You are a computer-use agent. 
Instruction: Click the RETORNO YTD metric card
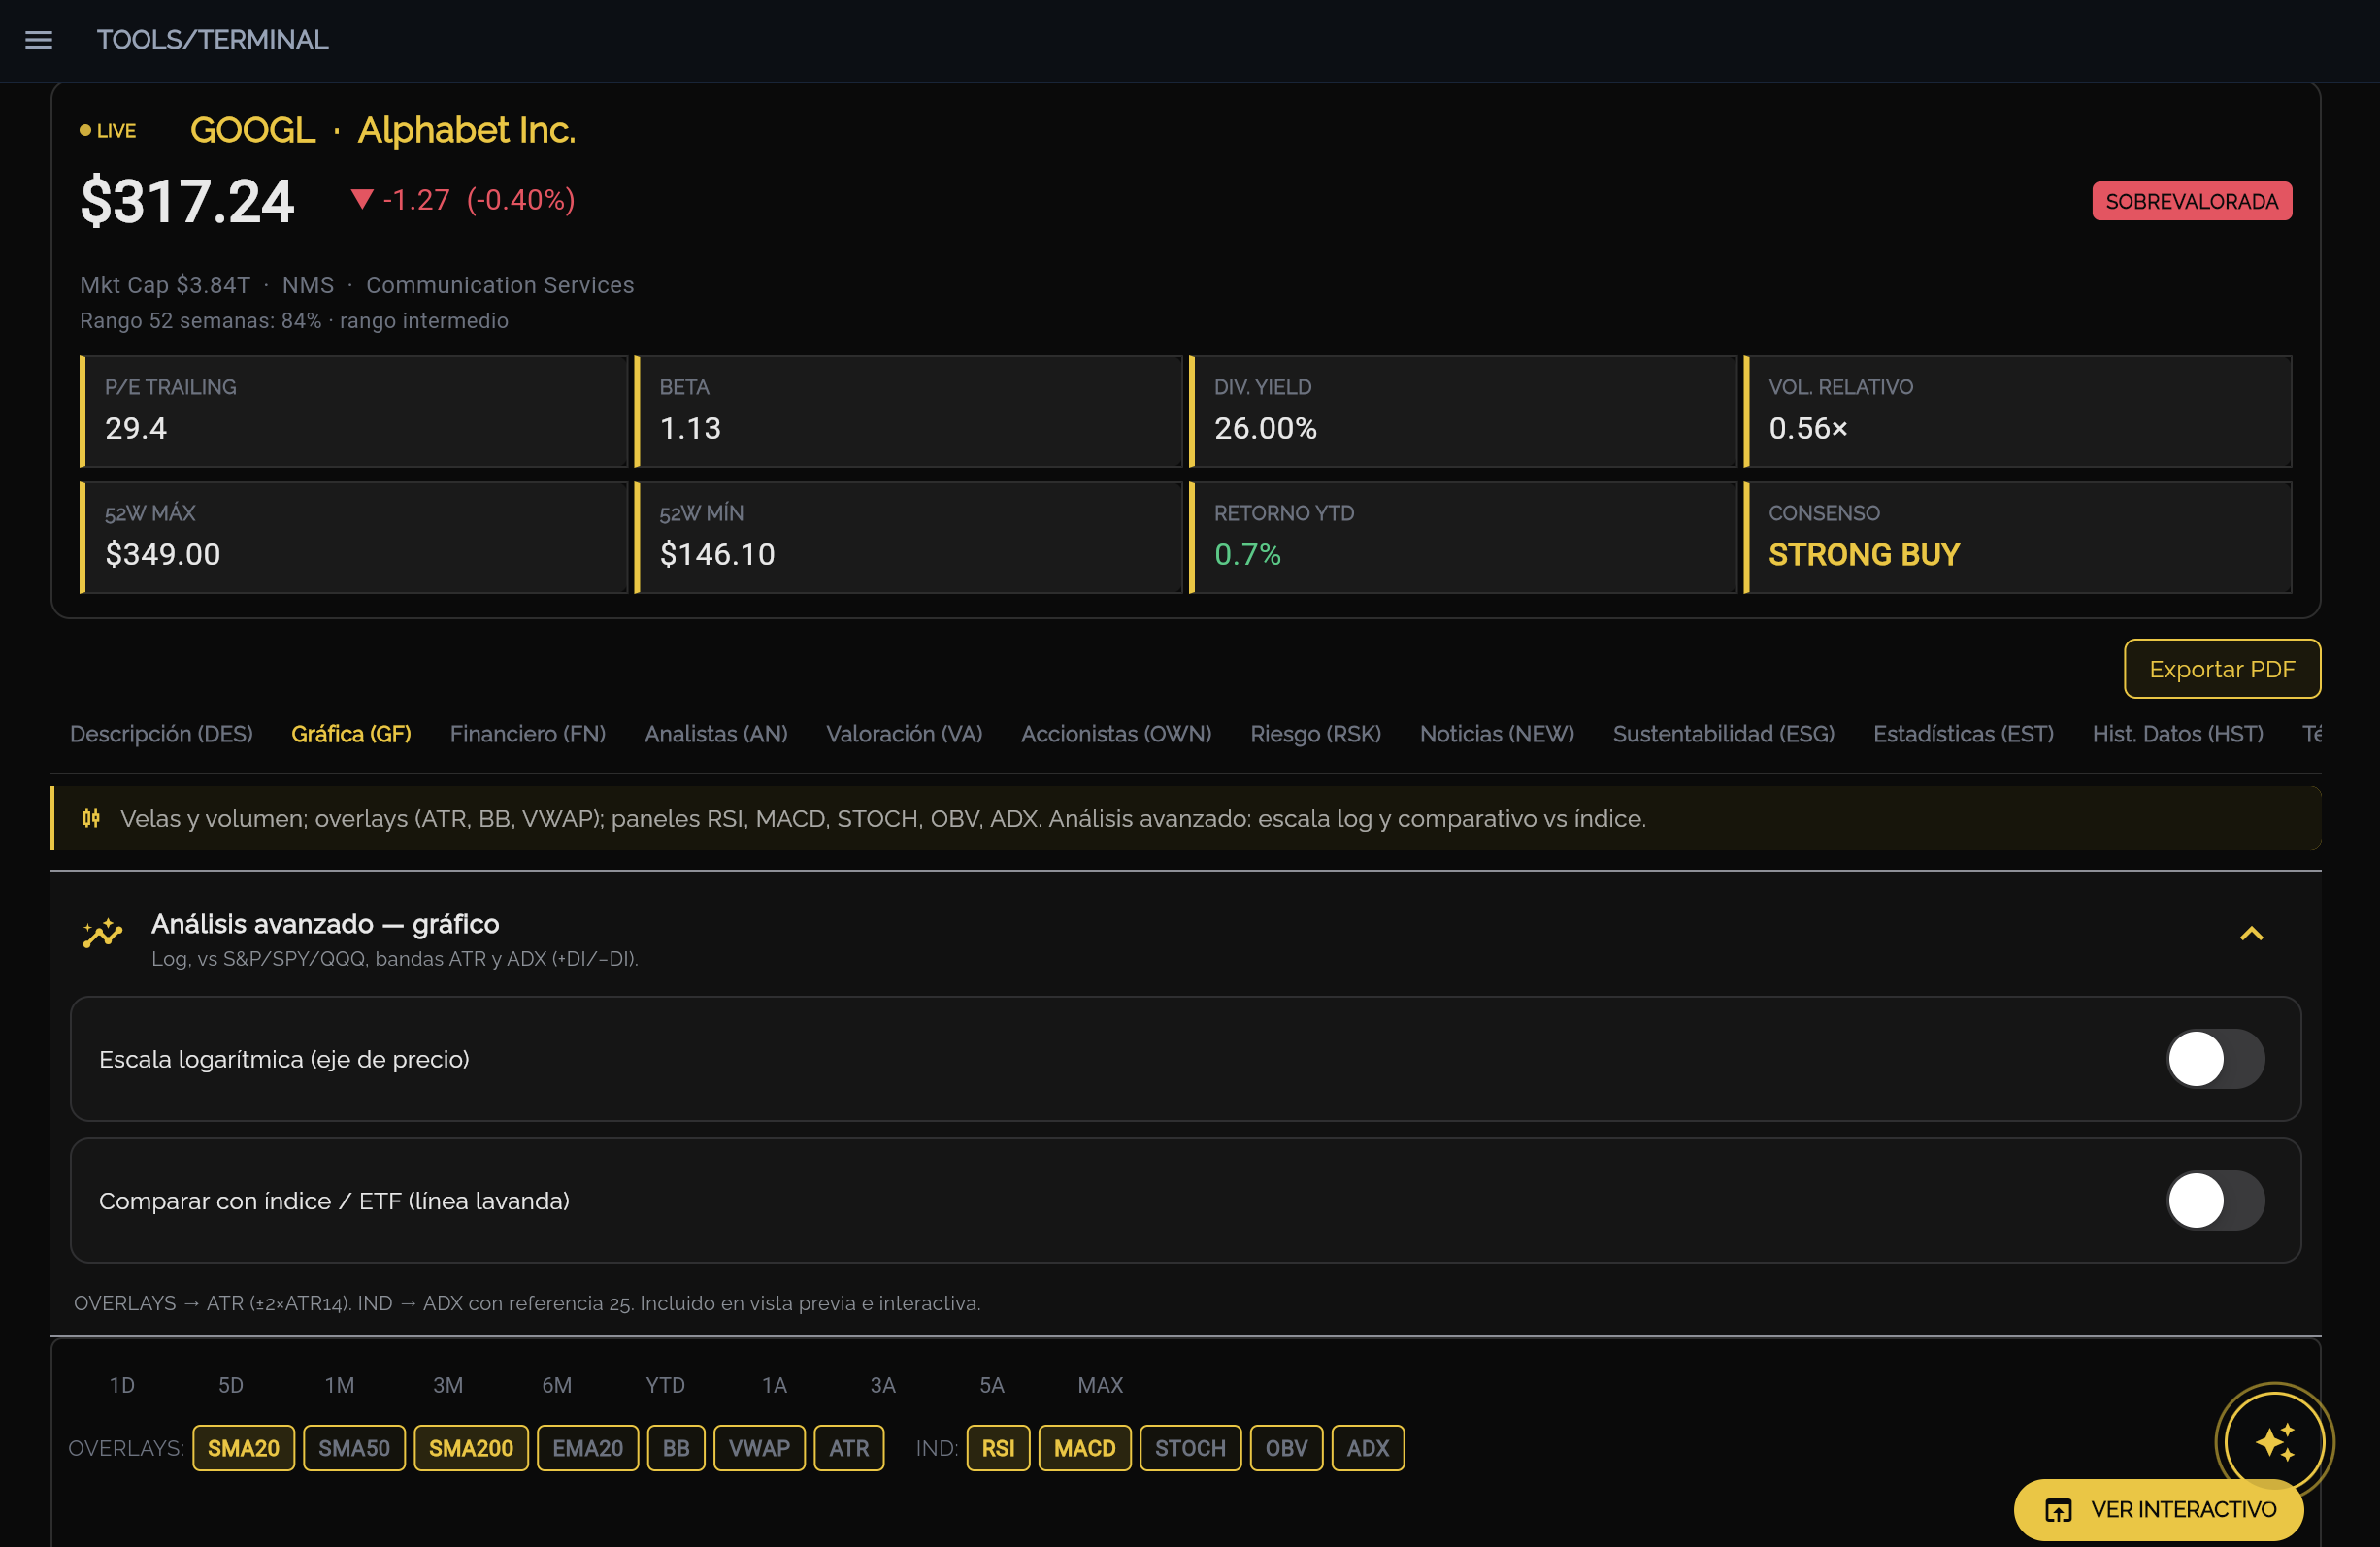(1463, 537)
